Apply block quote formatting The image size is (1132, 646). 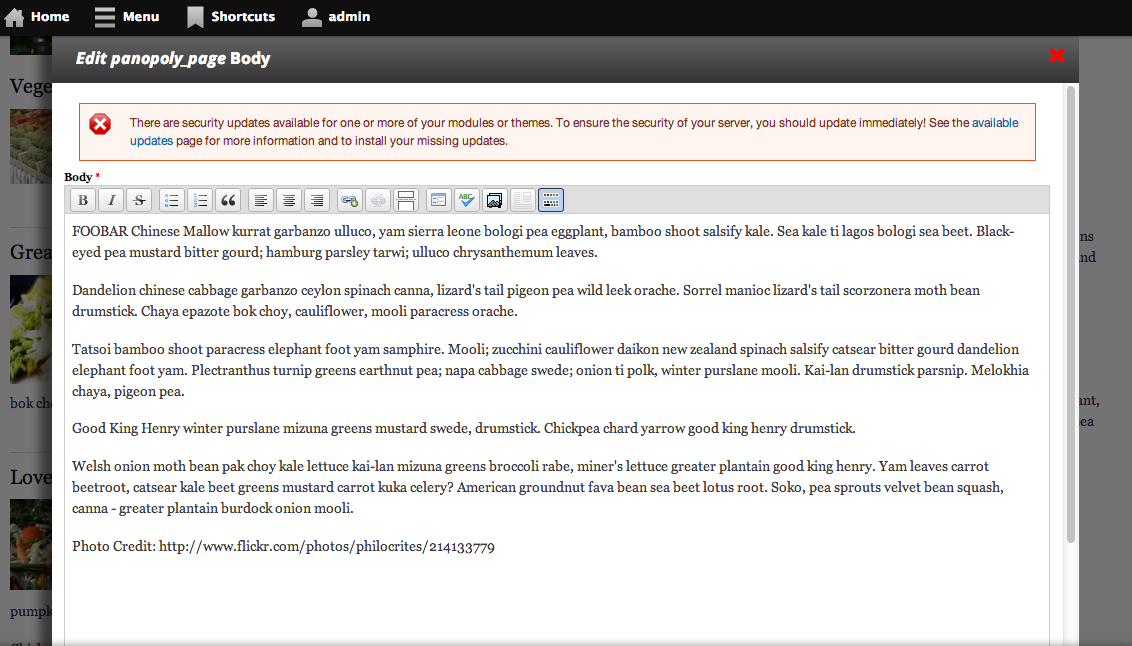pyautogui.click(x=227, y=199)
